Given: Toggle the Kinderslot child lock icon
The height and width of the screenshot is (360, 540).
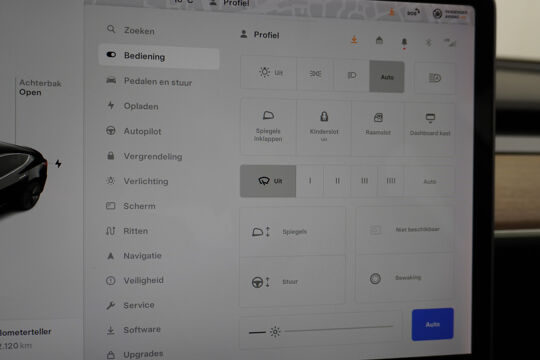Looking at the screenshot, I should pyautogui.click(x=324, y=116).
